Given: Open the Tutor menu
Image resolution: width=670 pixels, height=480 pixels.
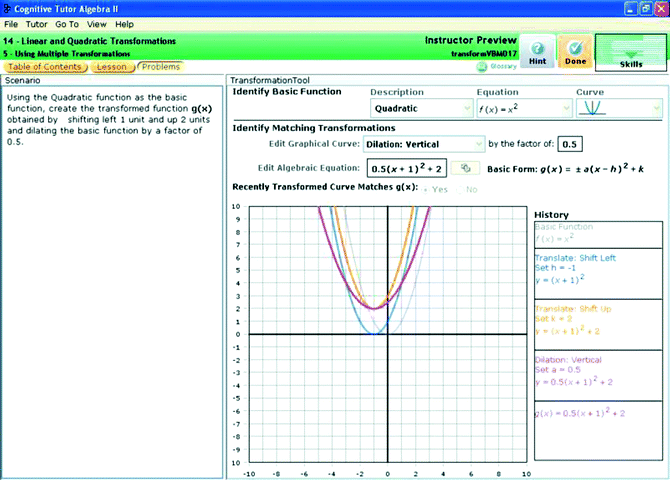Looking at the screenshot, I should (x=36, y=24).
